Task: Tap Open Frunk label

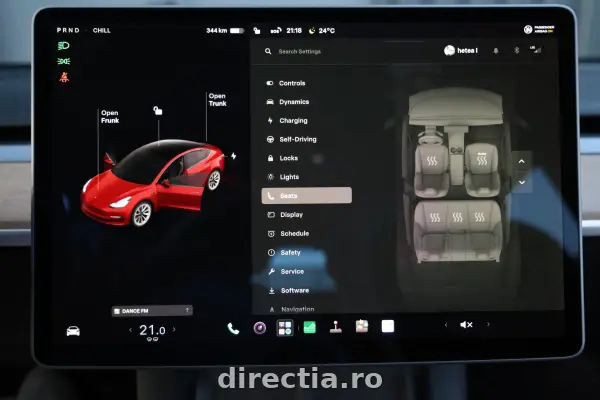Action: [110, 117]
